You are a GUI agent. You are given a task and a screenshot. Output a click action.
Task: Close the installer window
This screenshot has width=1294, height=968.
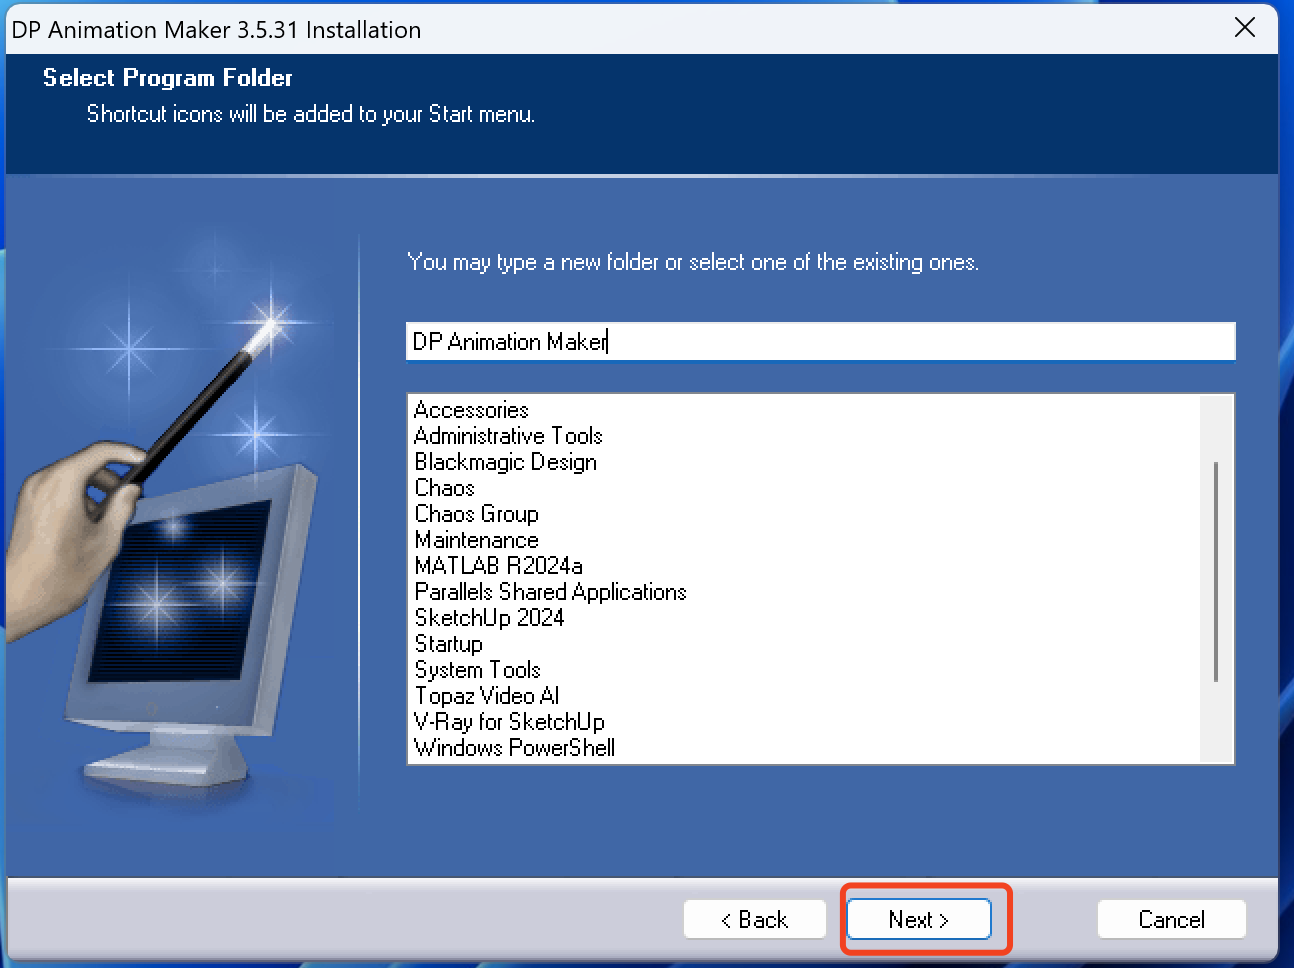[1245, 28]
